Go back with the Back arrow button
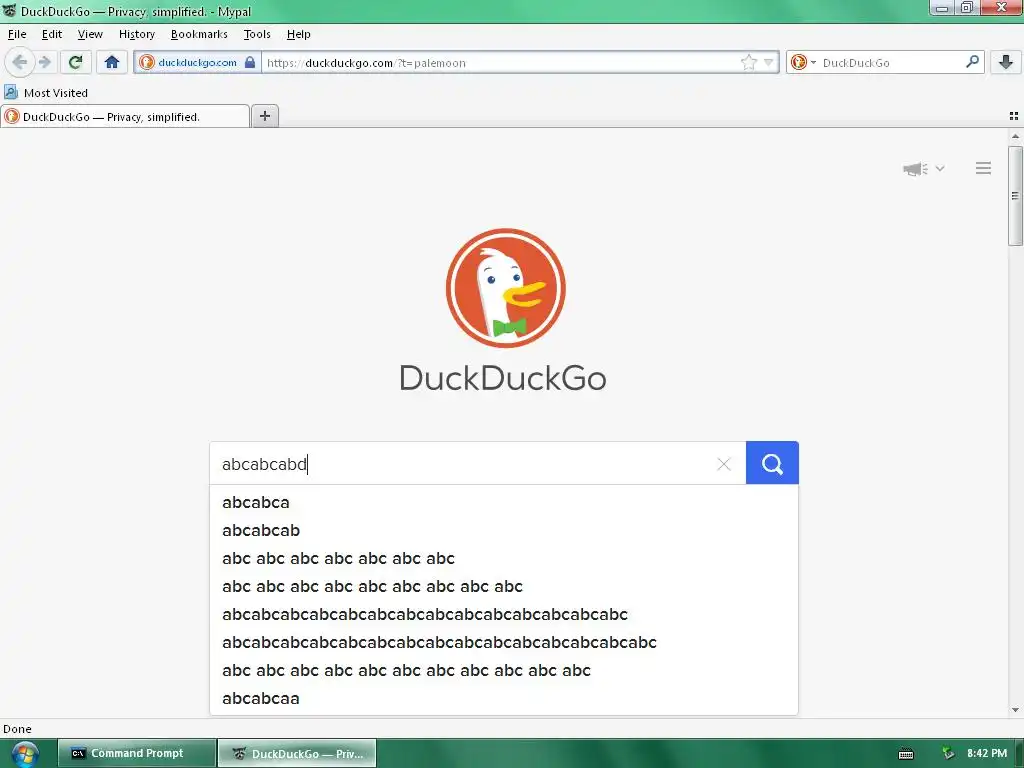Image resolution: width=1024 pixels, height=768 pixels. click(x=20, y=63)
